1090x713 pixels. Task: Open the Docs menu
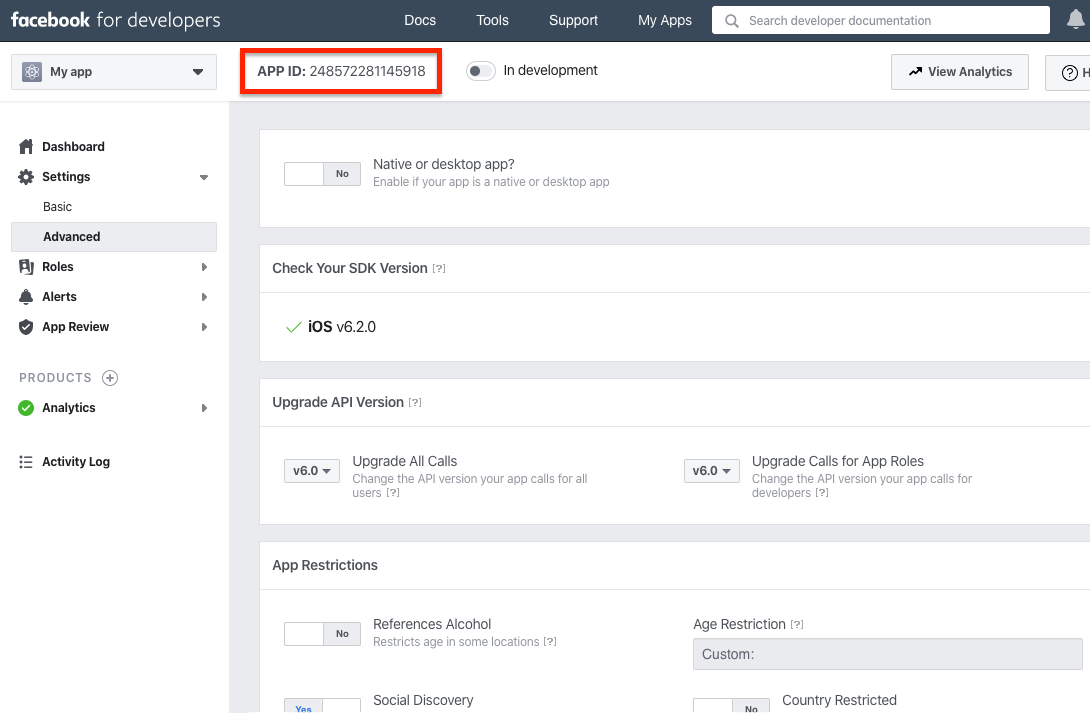click(x=420, y=20)
